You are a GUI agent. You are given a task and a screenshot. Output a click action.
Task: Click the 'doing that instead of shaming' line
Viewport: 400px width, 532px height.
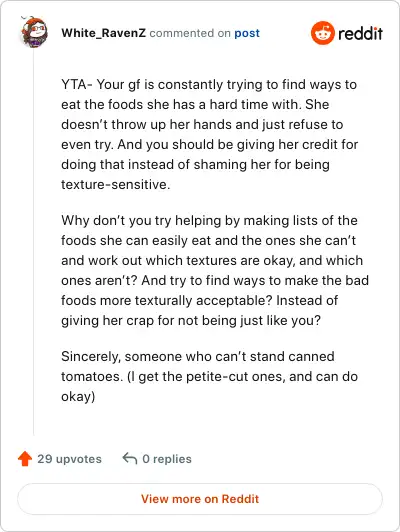pos(195,165)
